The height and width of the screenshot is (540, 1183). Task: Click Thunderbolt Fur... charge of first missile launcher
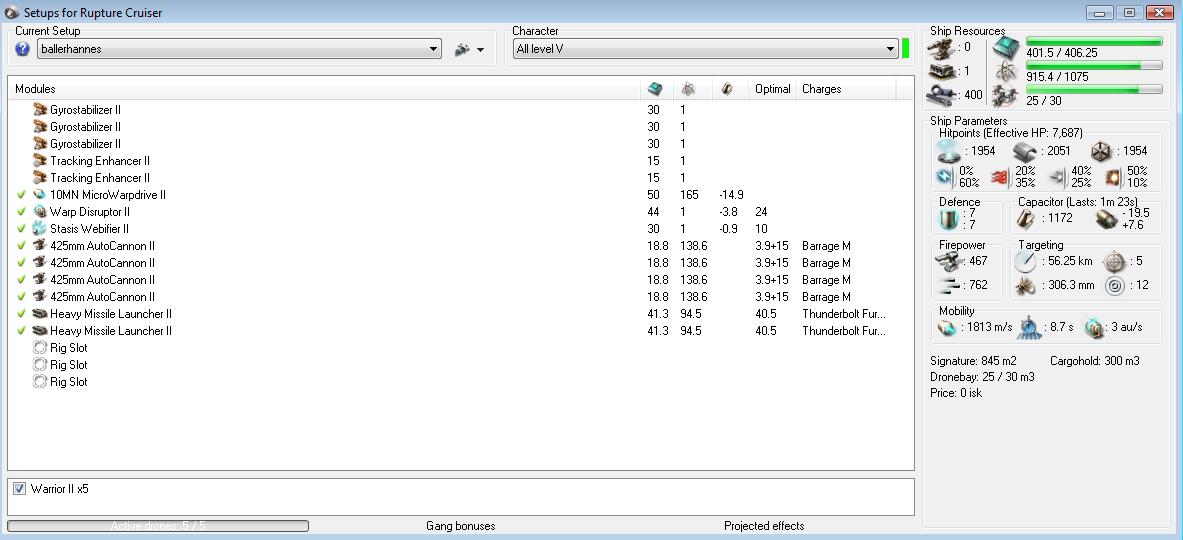843,314
